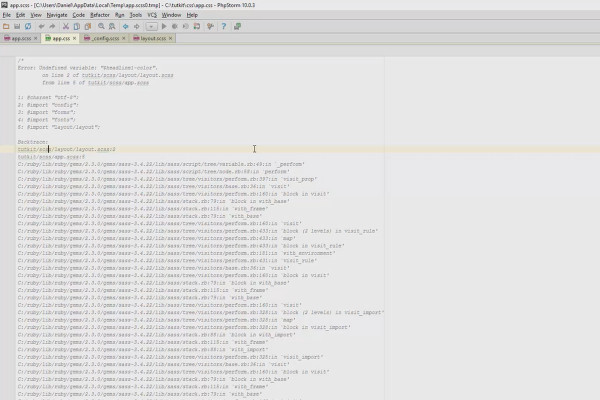Select the app.css editor tab
The width and height of the screenshot is (600, 400).
click(58, 38)
